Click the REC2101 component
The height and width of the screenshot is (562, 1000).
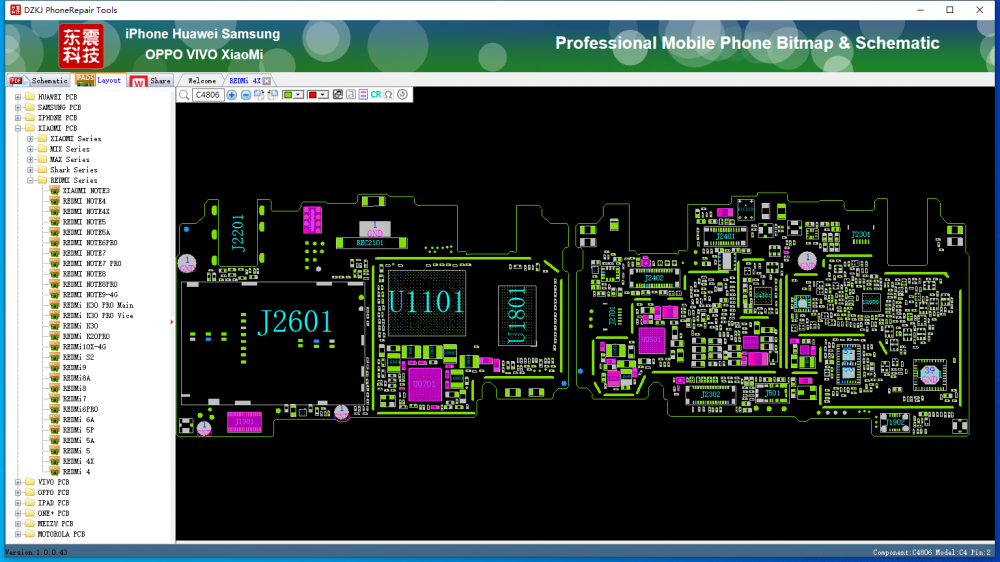(x=371, y=243)
